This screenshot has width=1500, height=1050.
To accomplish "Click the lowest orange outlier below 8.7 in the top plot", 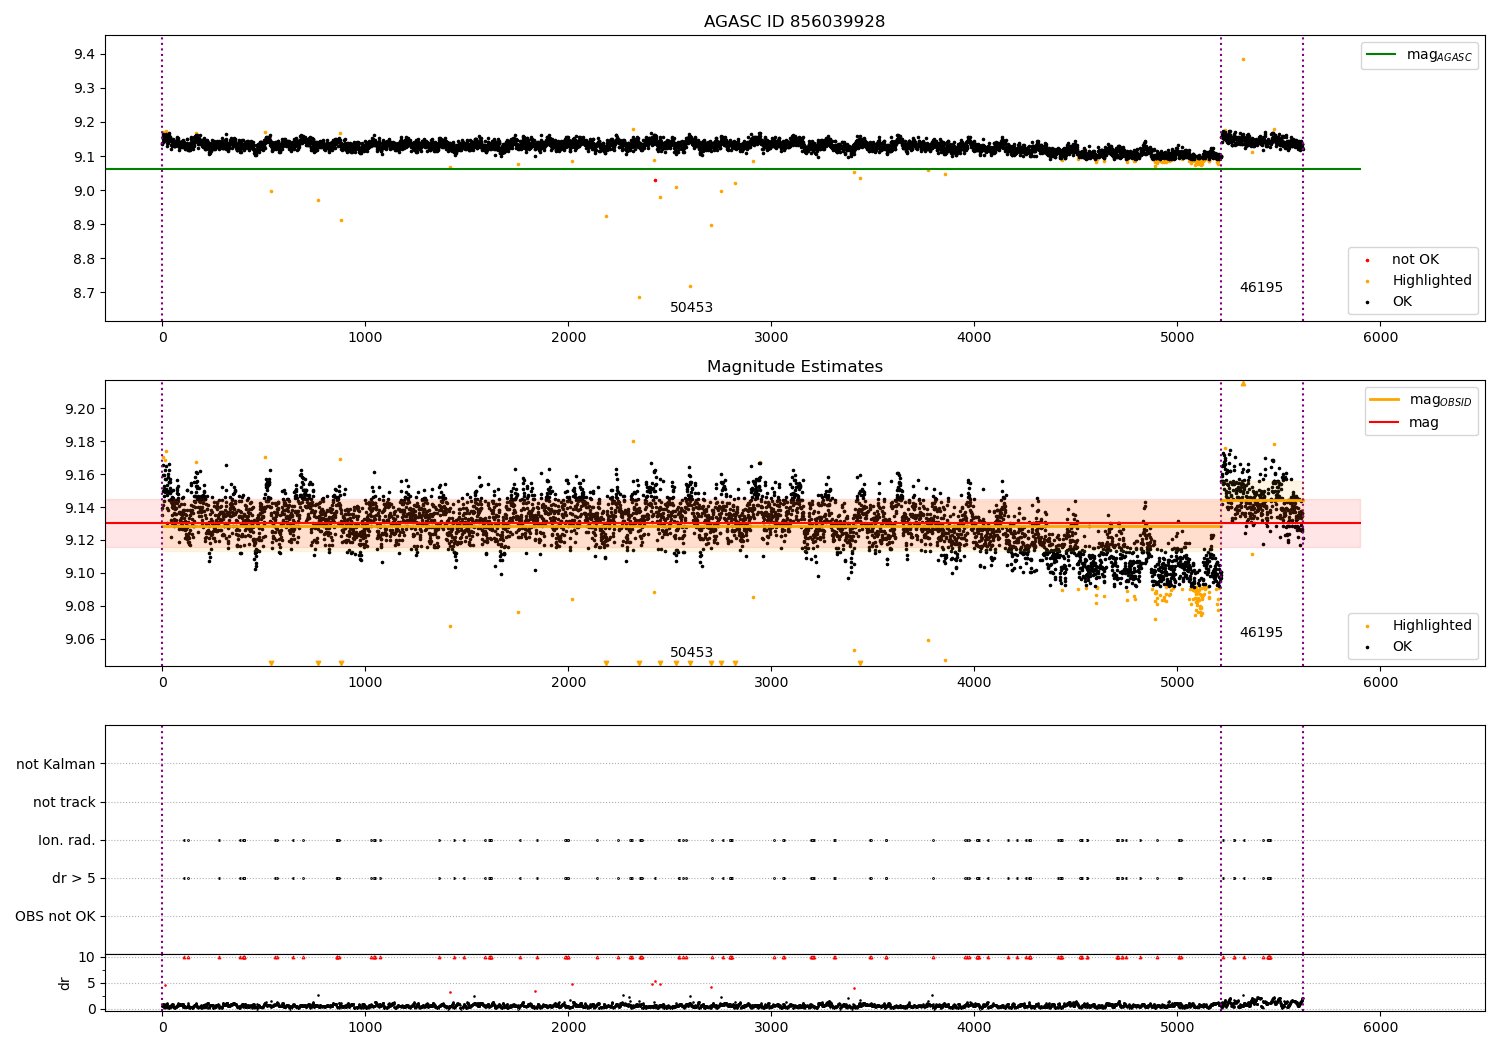I will [x=640, y=297].
